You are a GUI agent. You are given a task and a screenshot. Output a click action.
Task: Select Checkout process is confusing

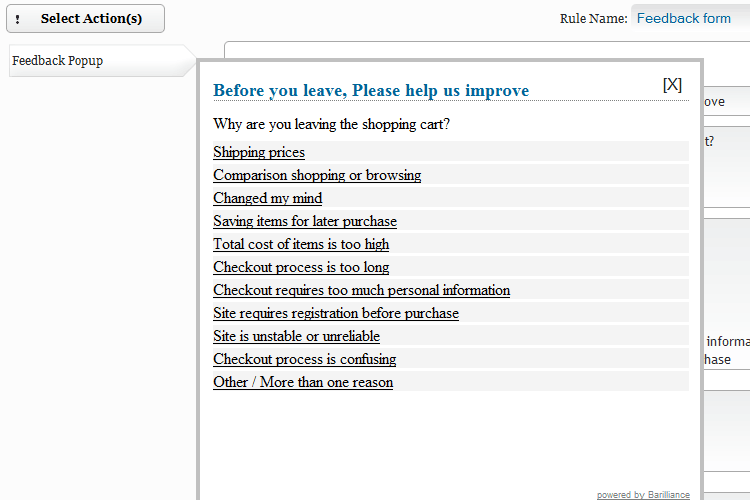pyautogui.click(x=305, y=358)
